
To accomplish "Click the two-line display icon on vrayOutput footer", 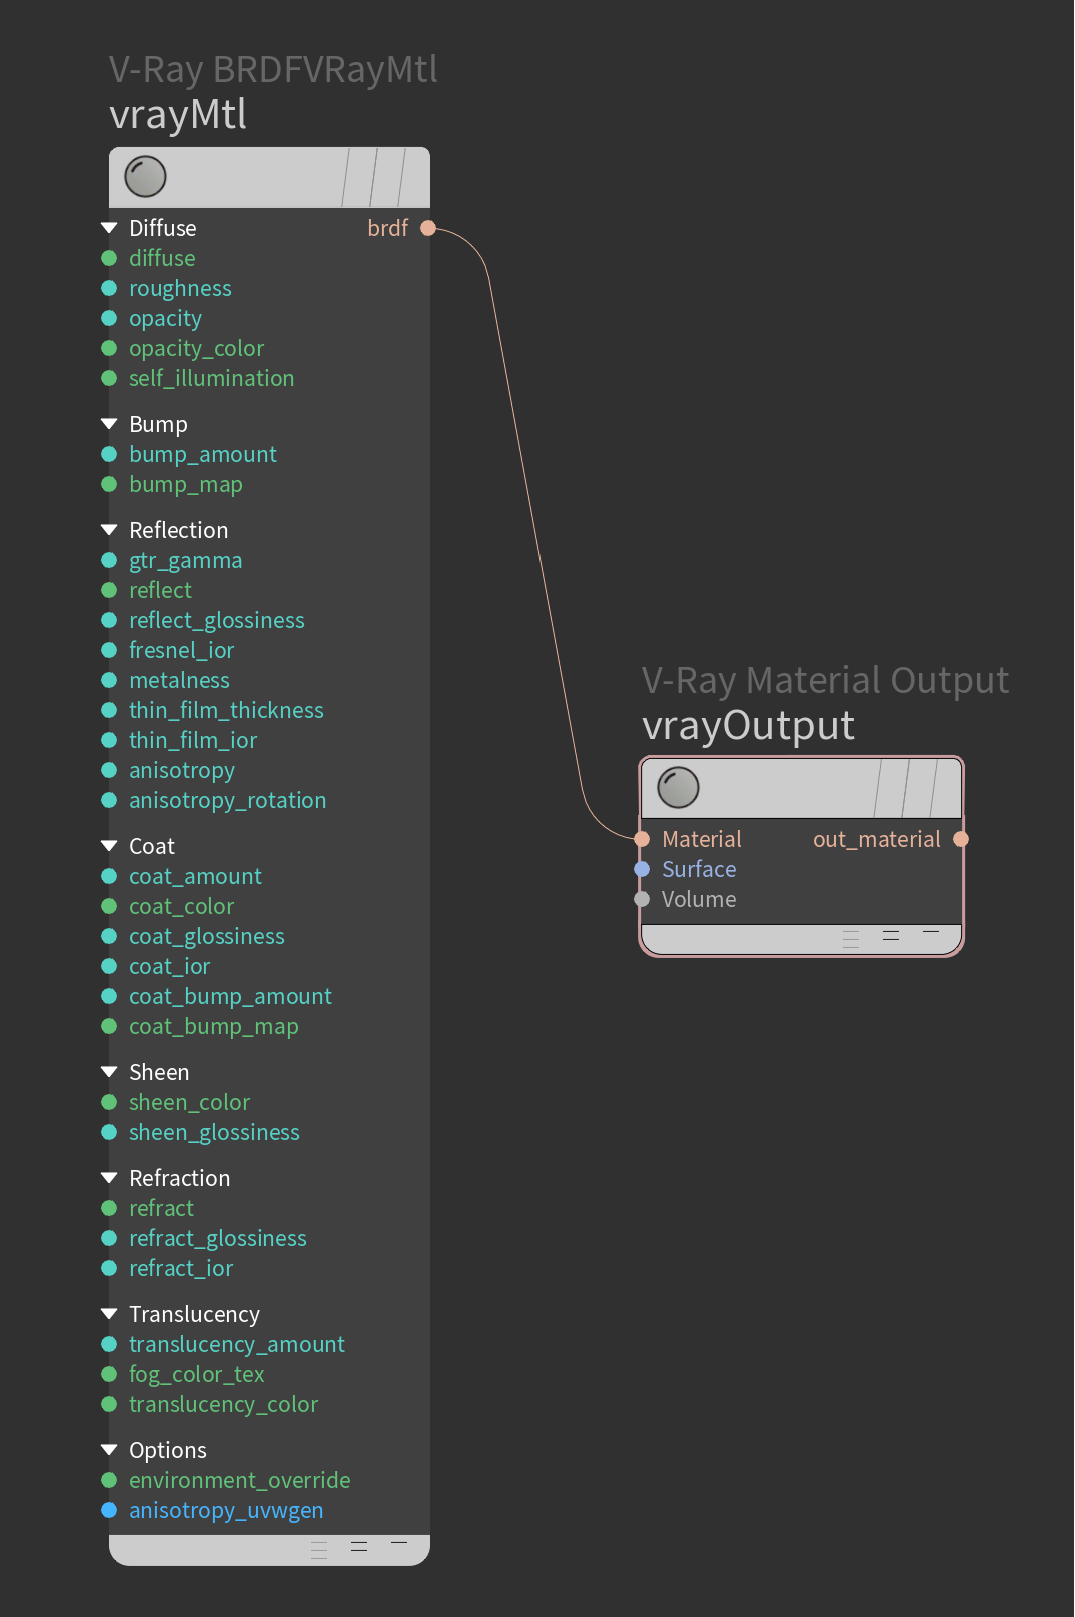I will [x=891, y=935].
